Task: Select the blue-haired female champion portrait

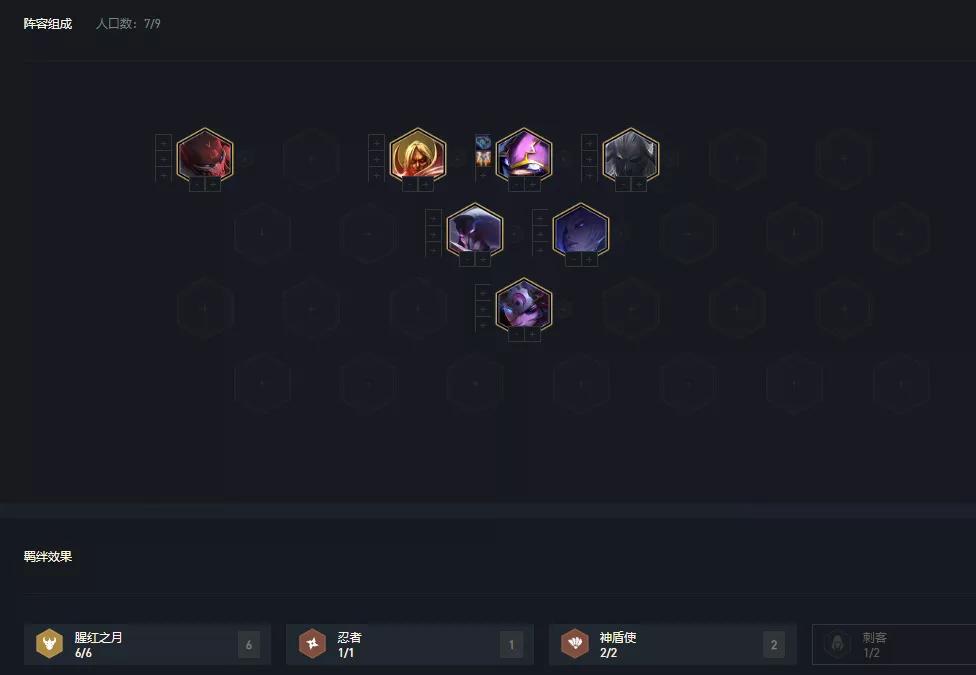Action: click(x=581, y=230)
